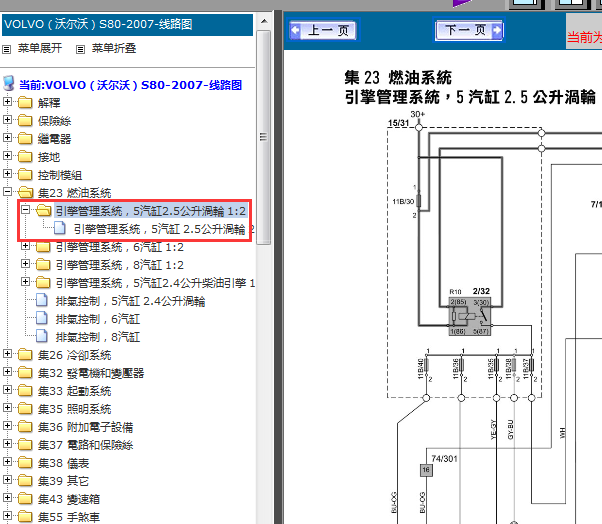
Task: Click the left arrow on 上一页 button
Action: [x=295, y=30]
